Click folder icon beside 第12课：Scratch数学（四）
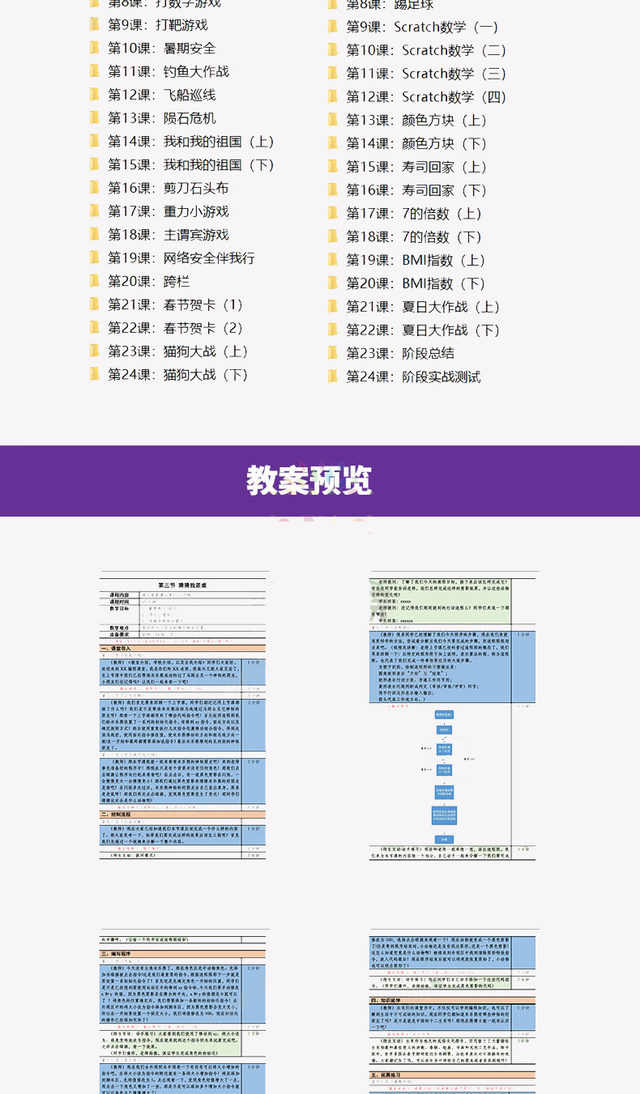This screenshot has width=640, height=1094. pos(333,97)
